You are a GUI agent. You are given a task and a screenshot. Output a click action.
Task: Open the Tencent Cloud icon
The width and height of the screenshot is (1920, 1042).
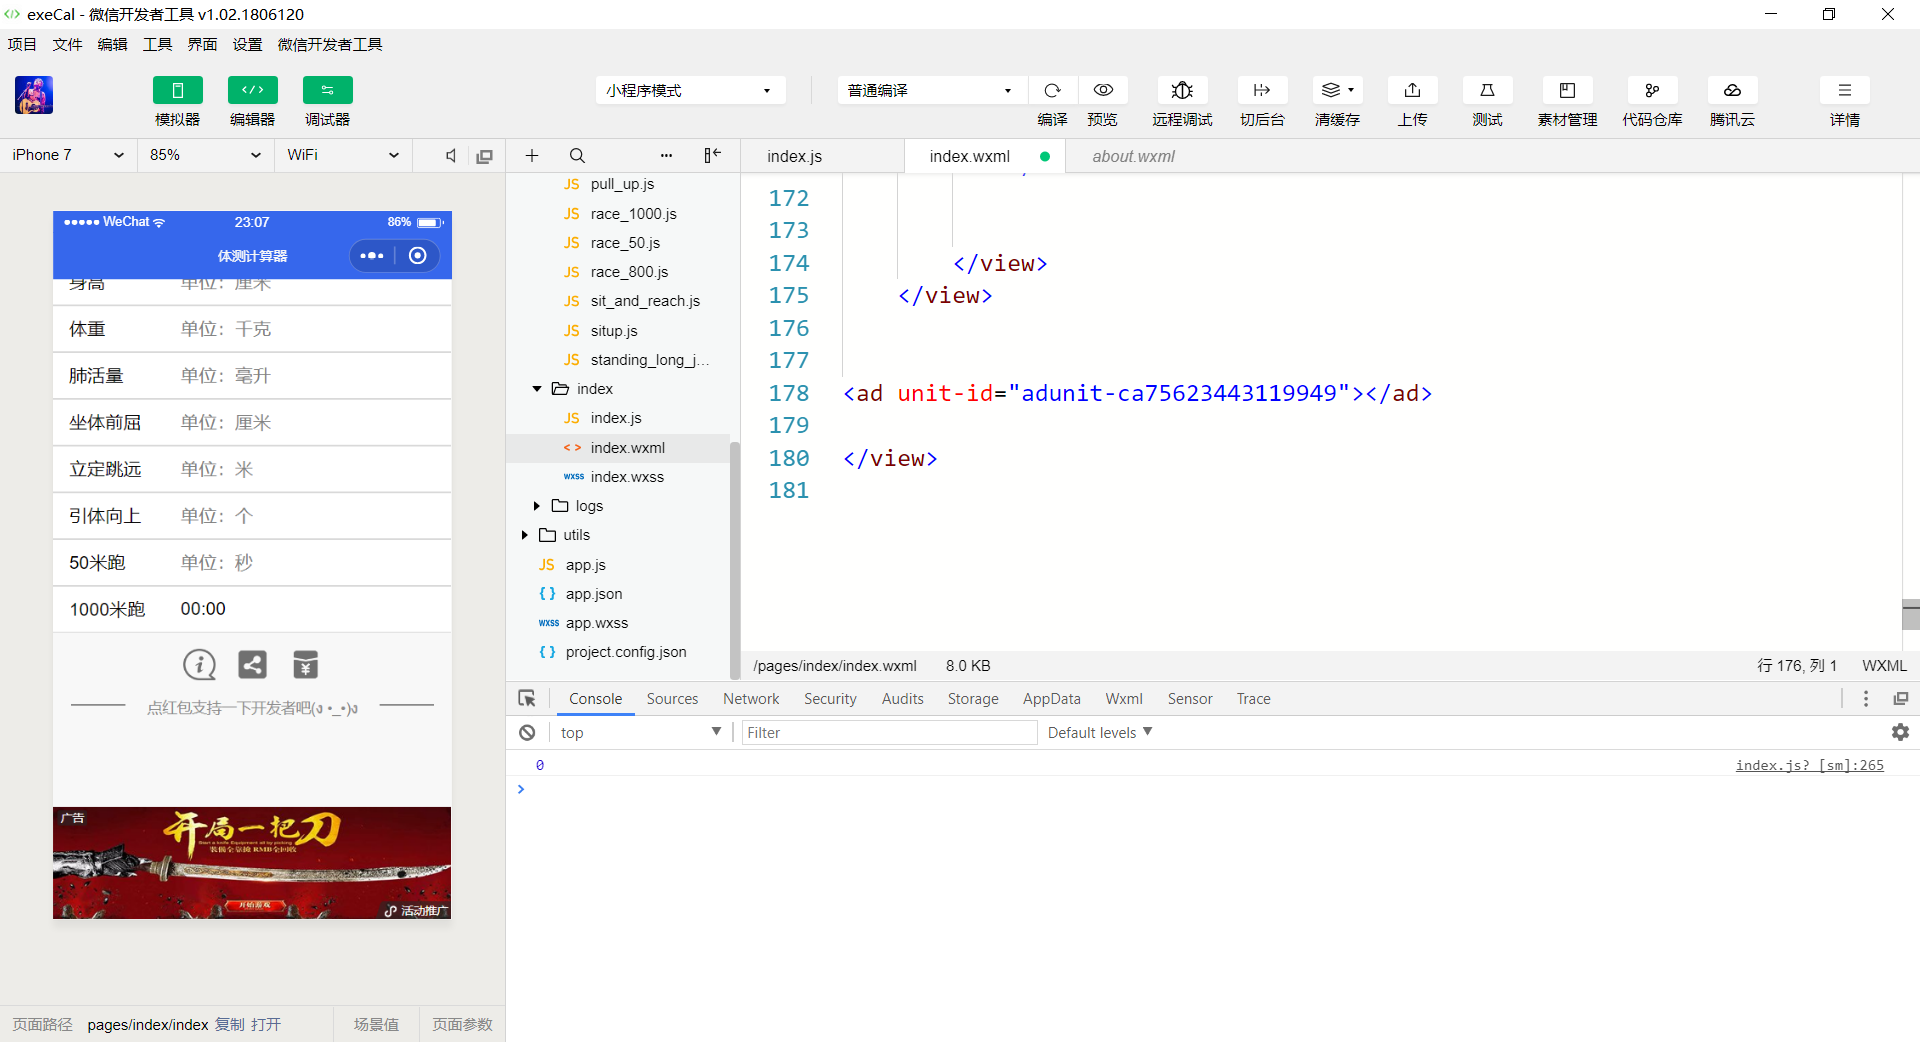pyautogui.click(x=1732, y=90)
